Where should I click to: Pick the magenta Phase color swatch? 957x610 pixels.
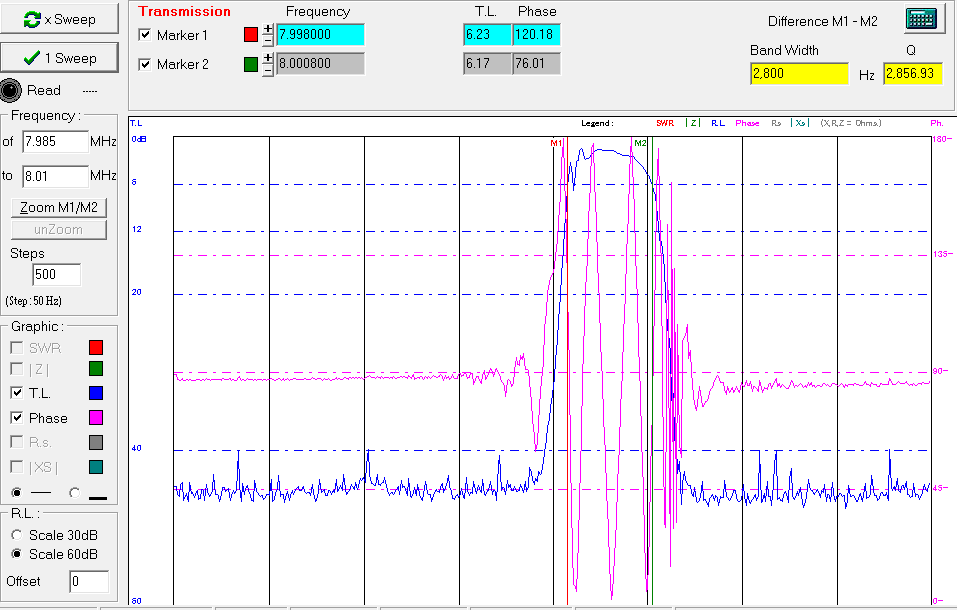96,418
